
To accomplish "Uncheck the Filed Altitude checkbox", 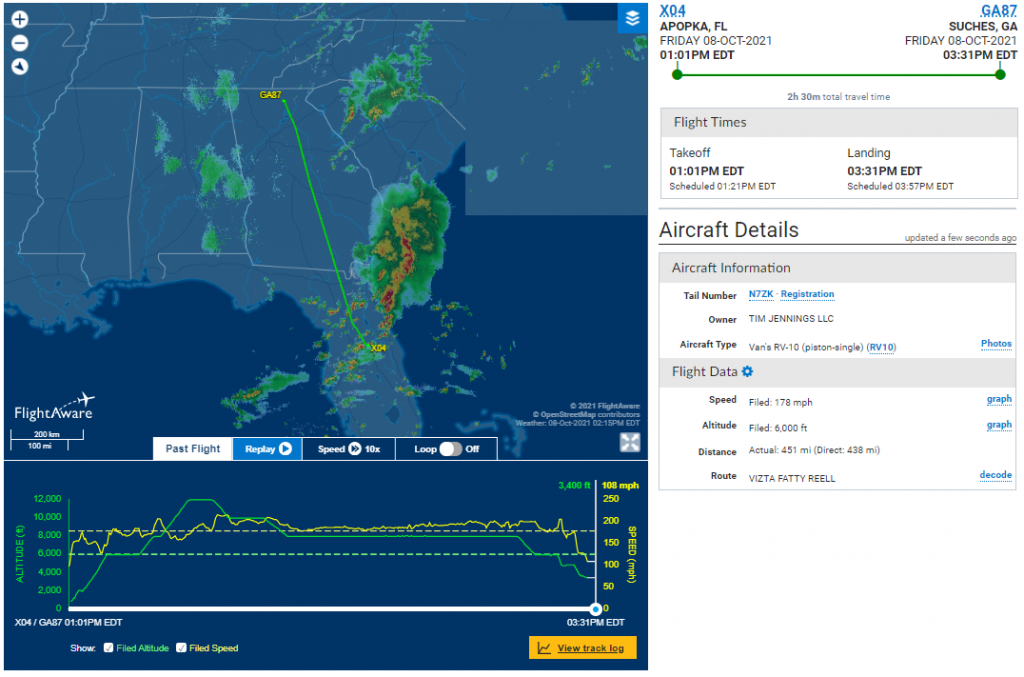I will point(108,648).
